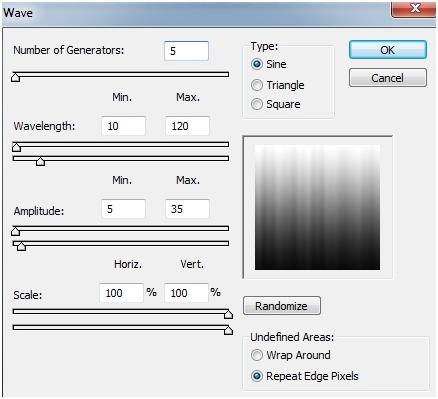
Task: Click the Wavelength Min field
Action: click(x=123, y=126)
